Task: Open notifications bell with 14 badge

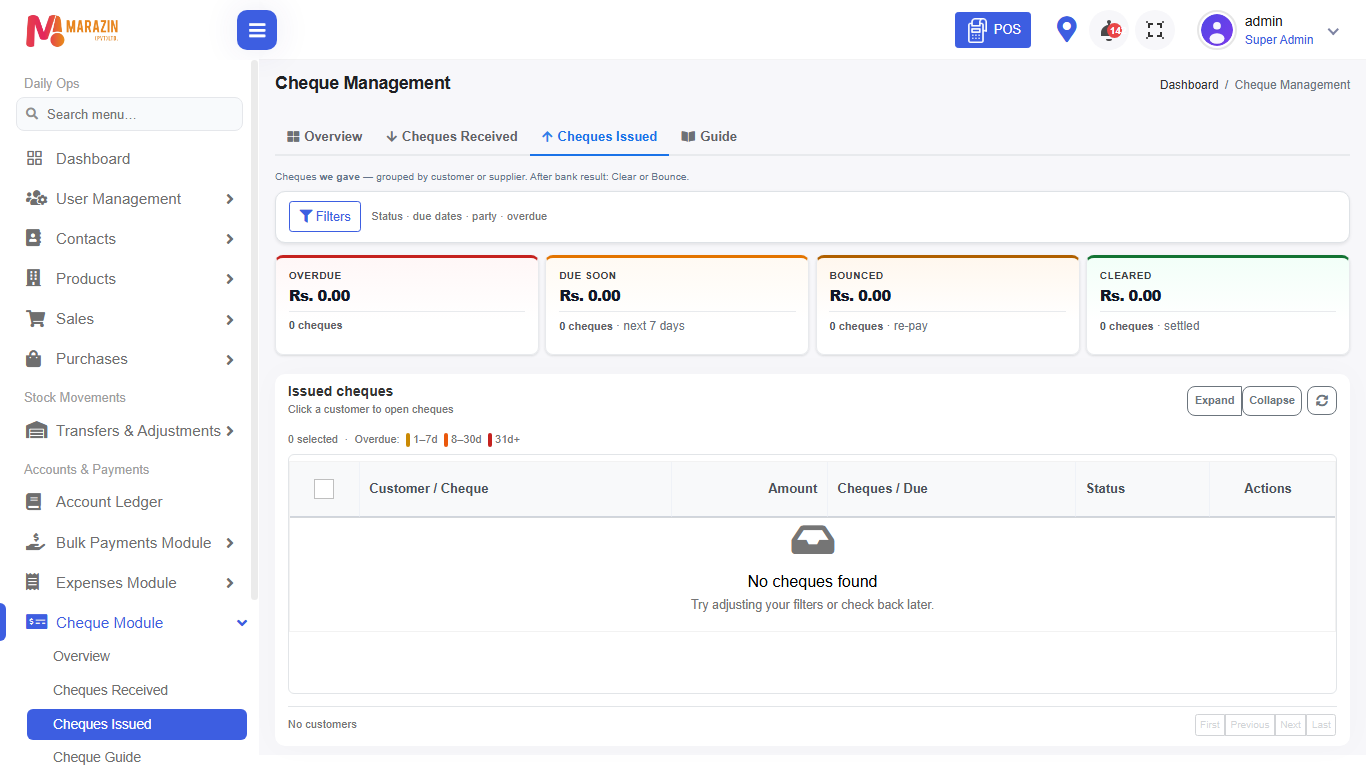Action: click(1109, 30)
